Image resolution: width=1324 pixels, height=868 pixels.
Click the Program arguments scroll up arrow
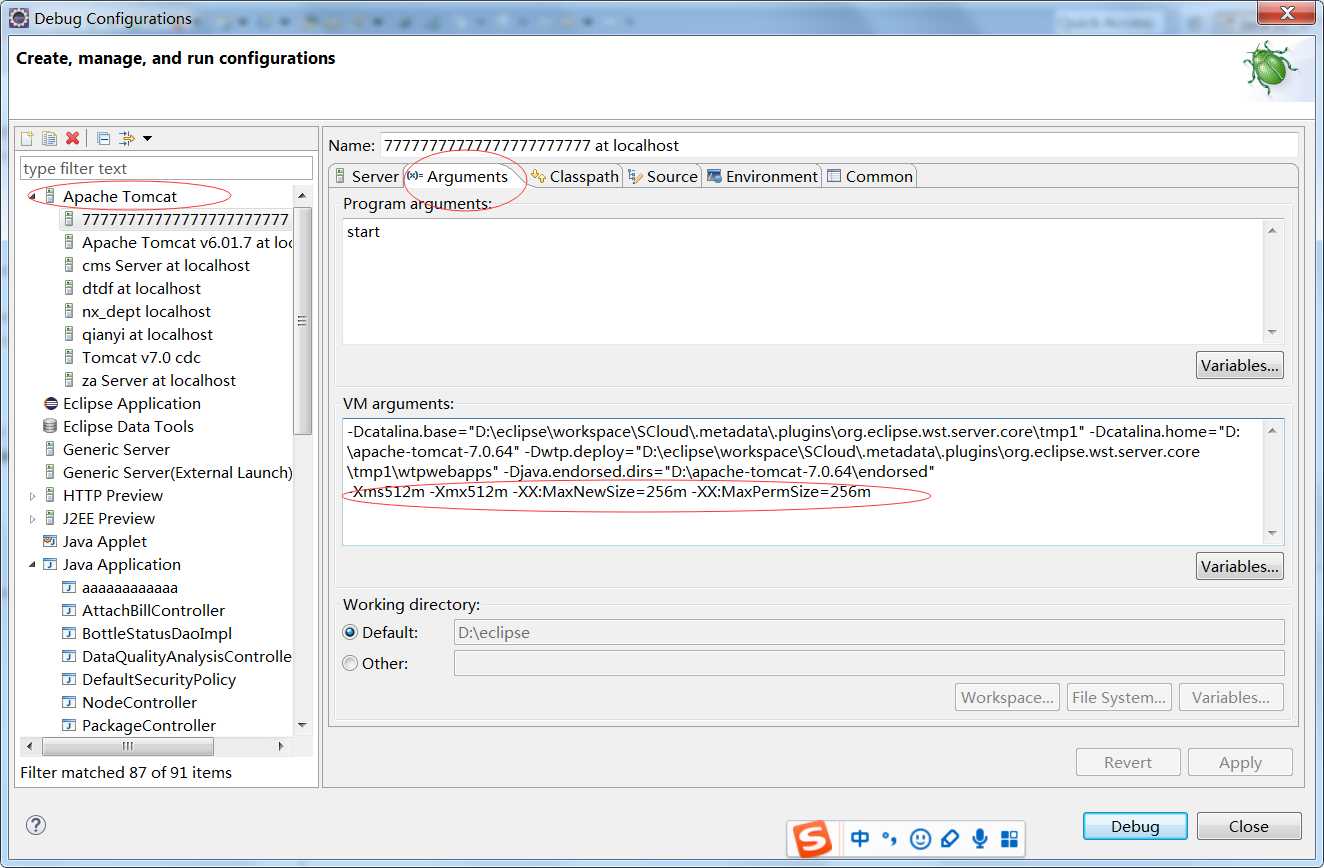coord(1273,231)
